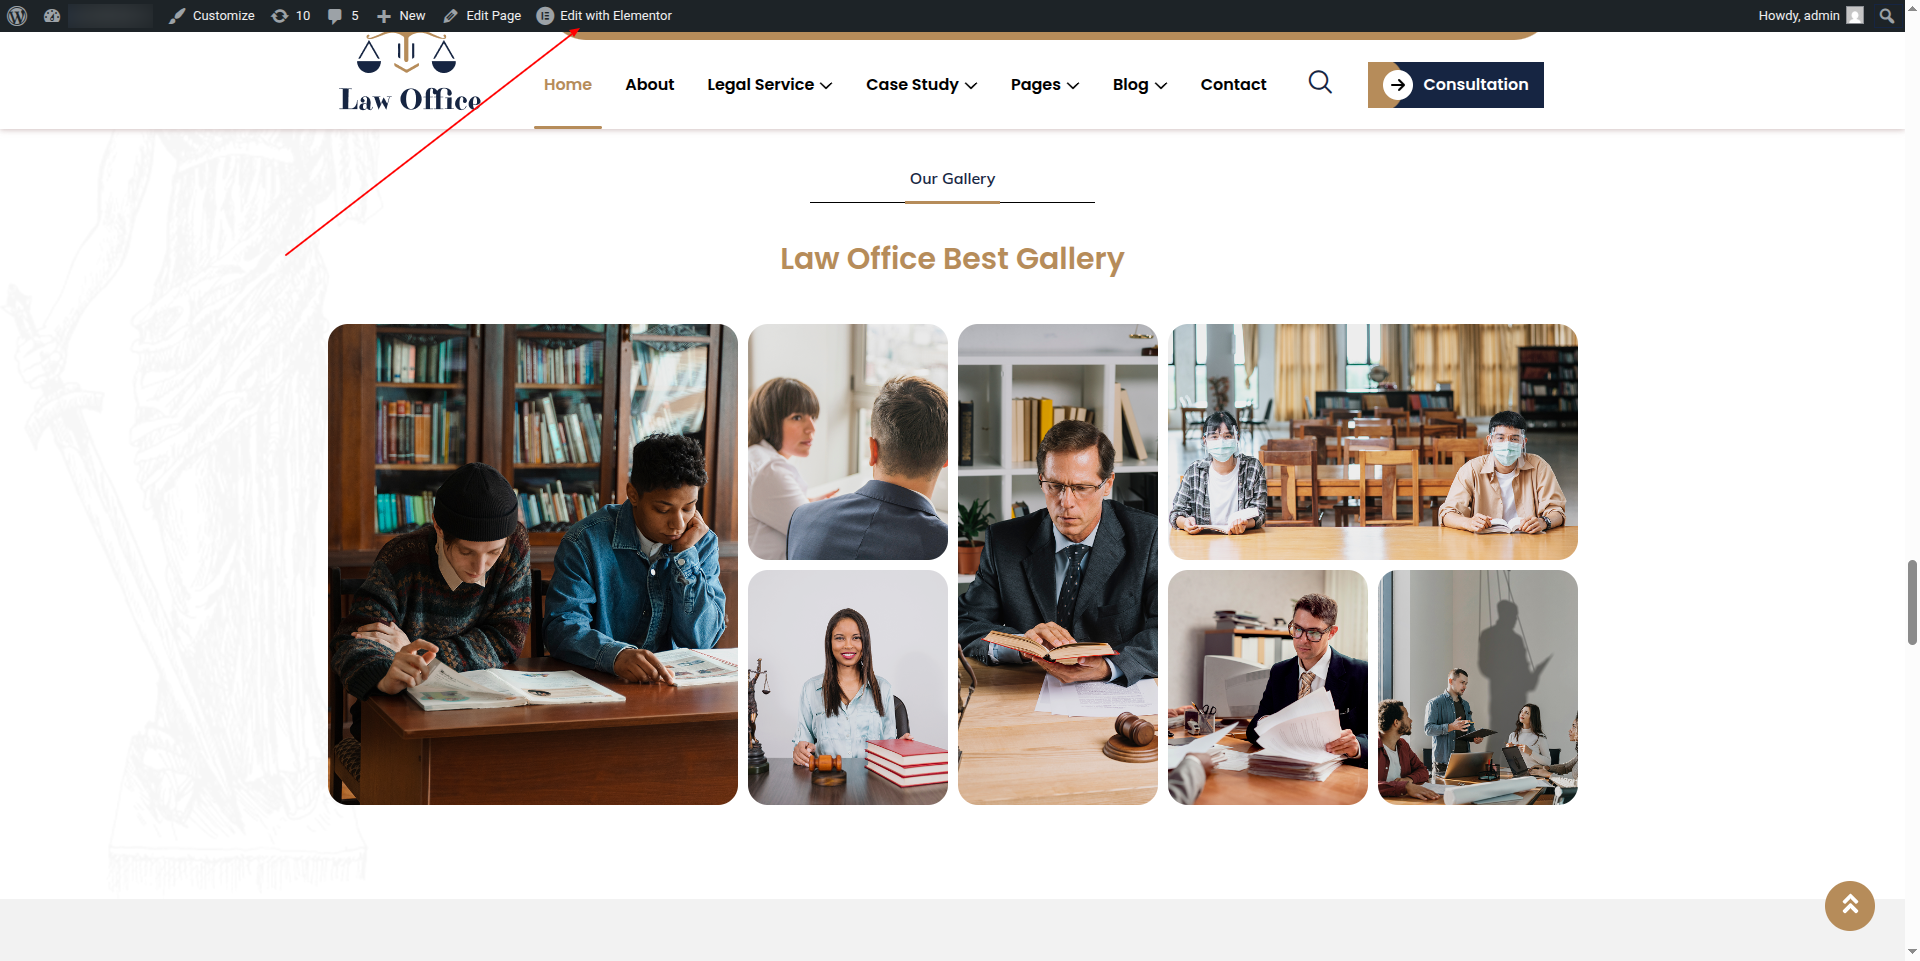Expand the Legal Service dropdown chevron
Viewport: 1920px width, 961px height.
(826, 86)
